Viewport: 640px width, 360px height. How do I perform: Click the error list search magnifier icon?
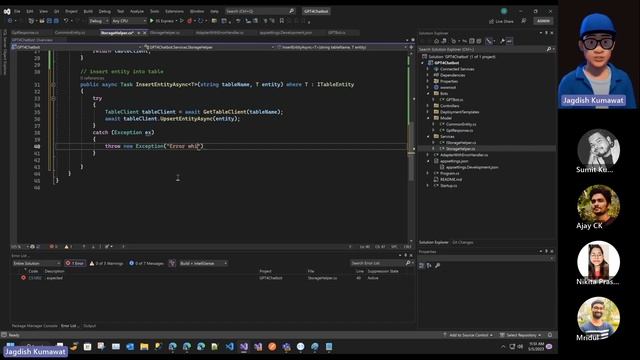tap(407, 263)
